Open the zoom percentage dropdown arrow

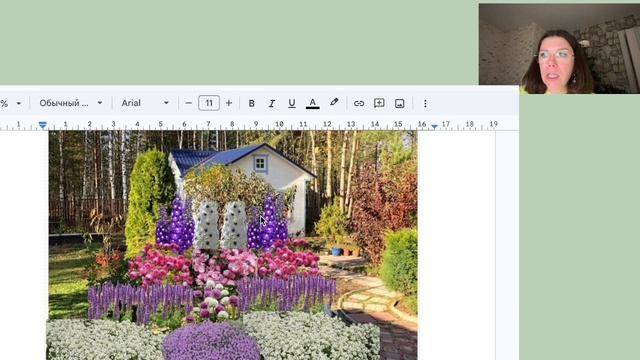coord(19,104)
